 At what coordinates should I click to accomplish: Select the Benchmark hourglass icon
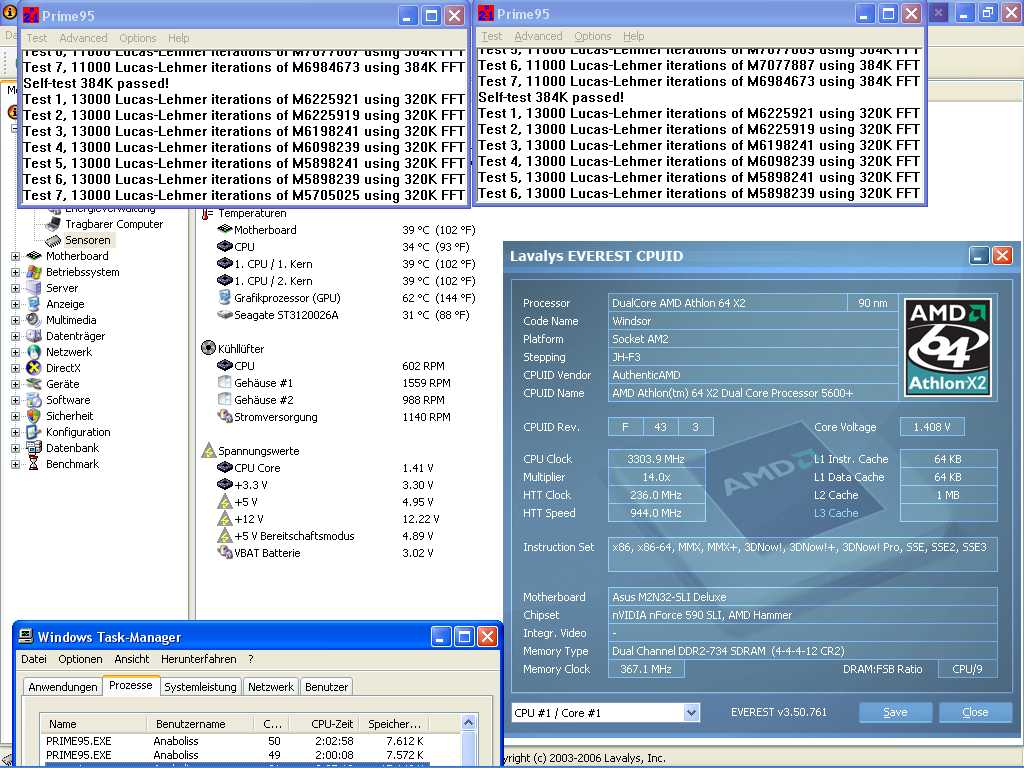click(34, 464)
